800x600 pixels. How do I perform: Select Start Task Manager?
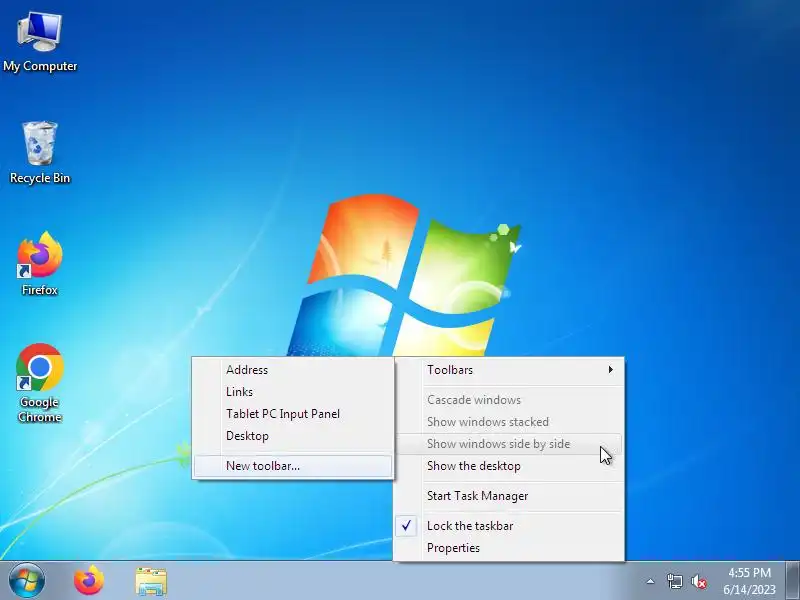click(x=509, y=496)
